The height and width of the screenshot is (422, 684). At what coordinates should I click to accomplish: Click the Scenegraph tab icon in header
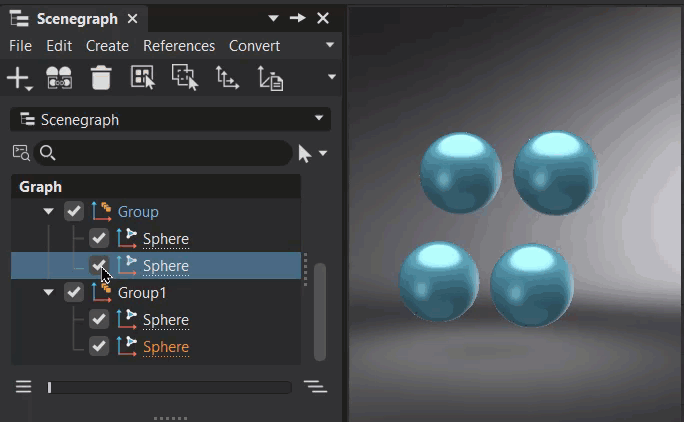point(19,19)
